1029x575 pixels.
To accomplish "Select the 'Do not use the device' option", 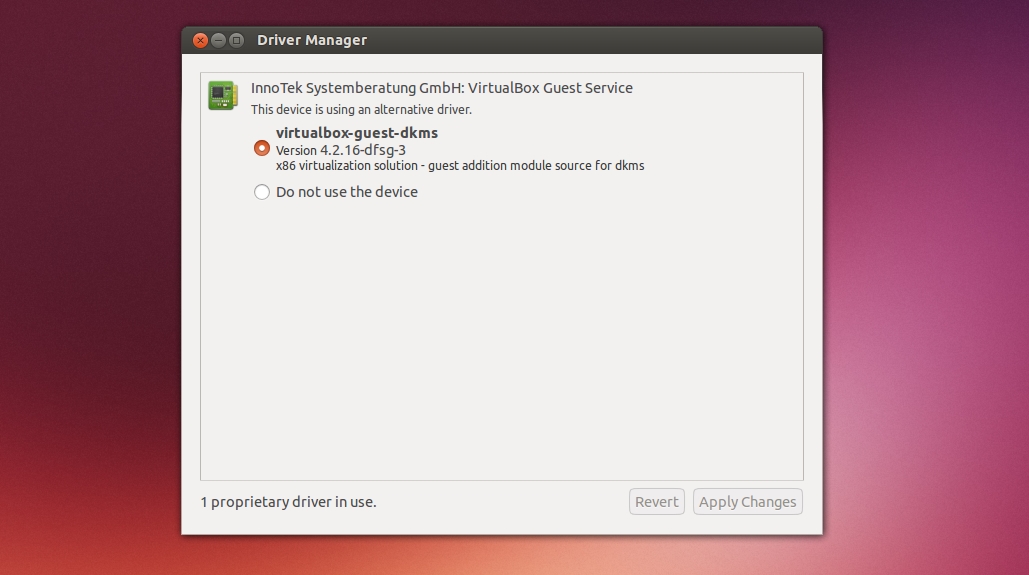I will pos(262,192).
